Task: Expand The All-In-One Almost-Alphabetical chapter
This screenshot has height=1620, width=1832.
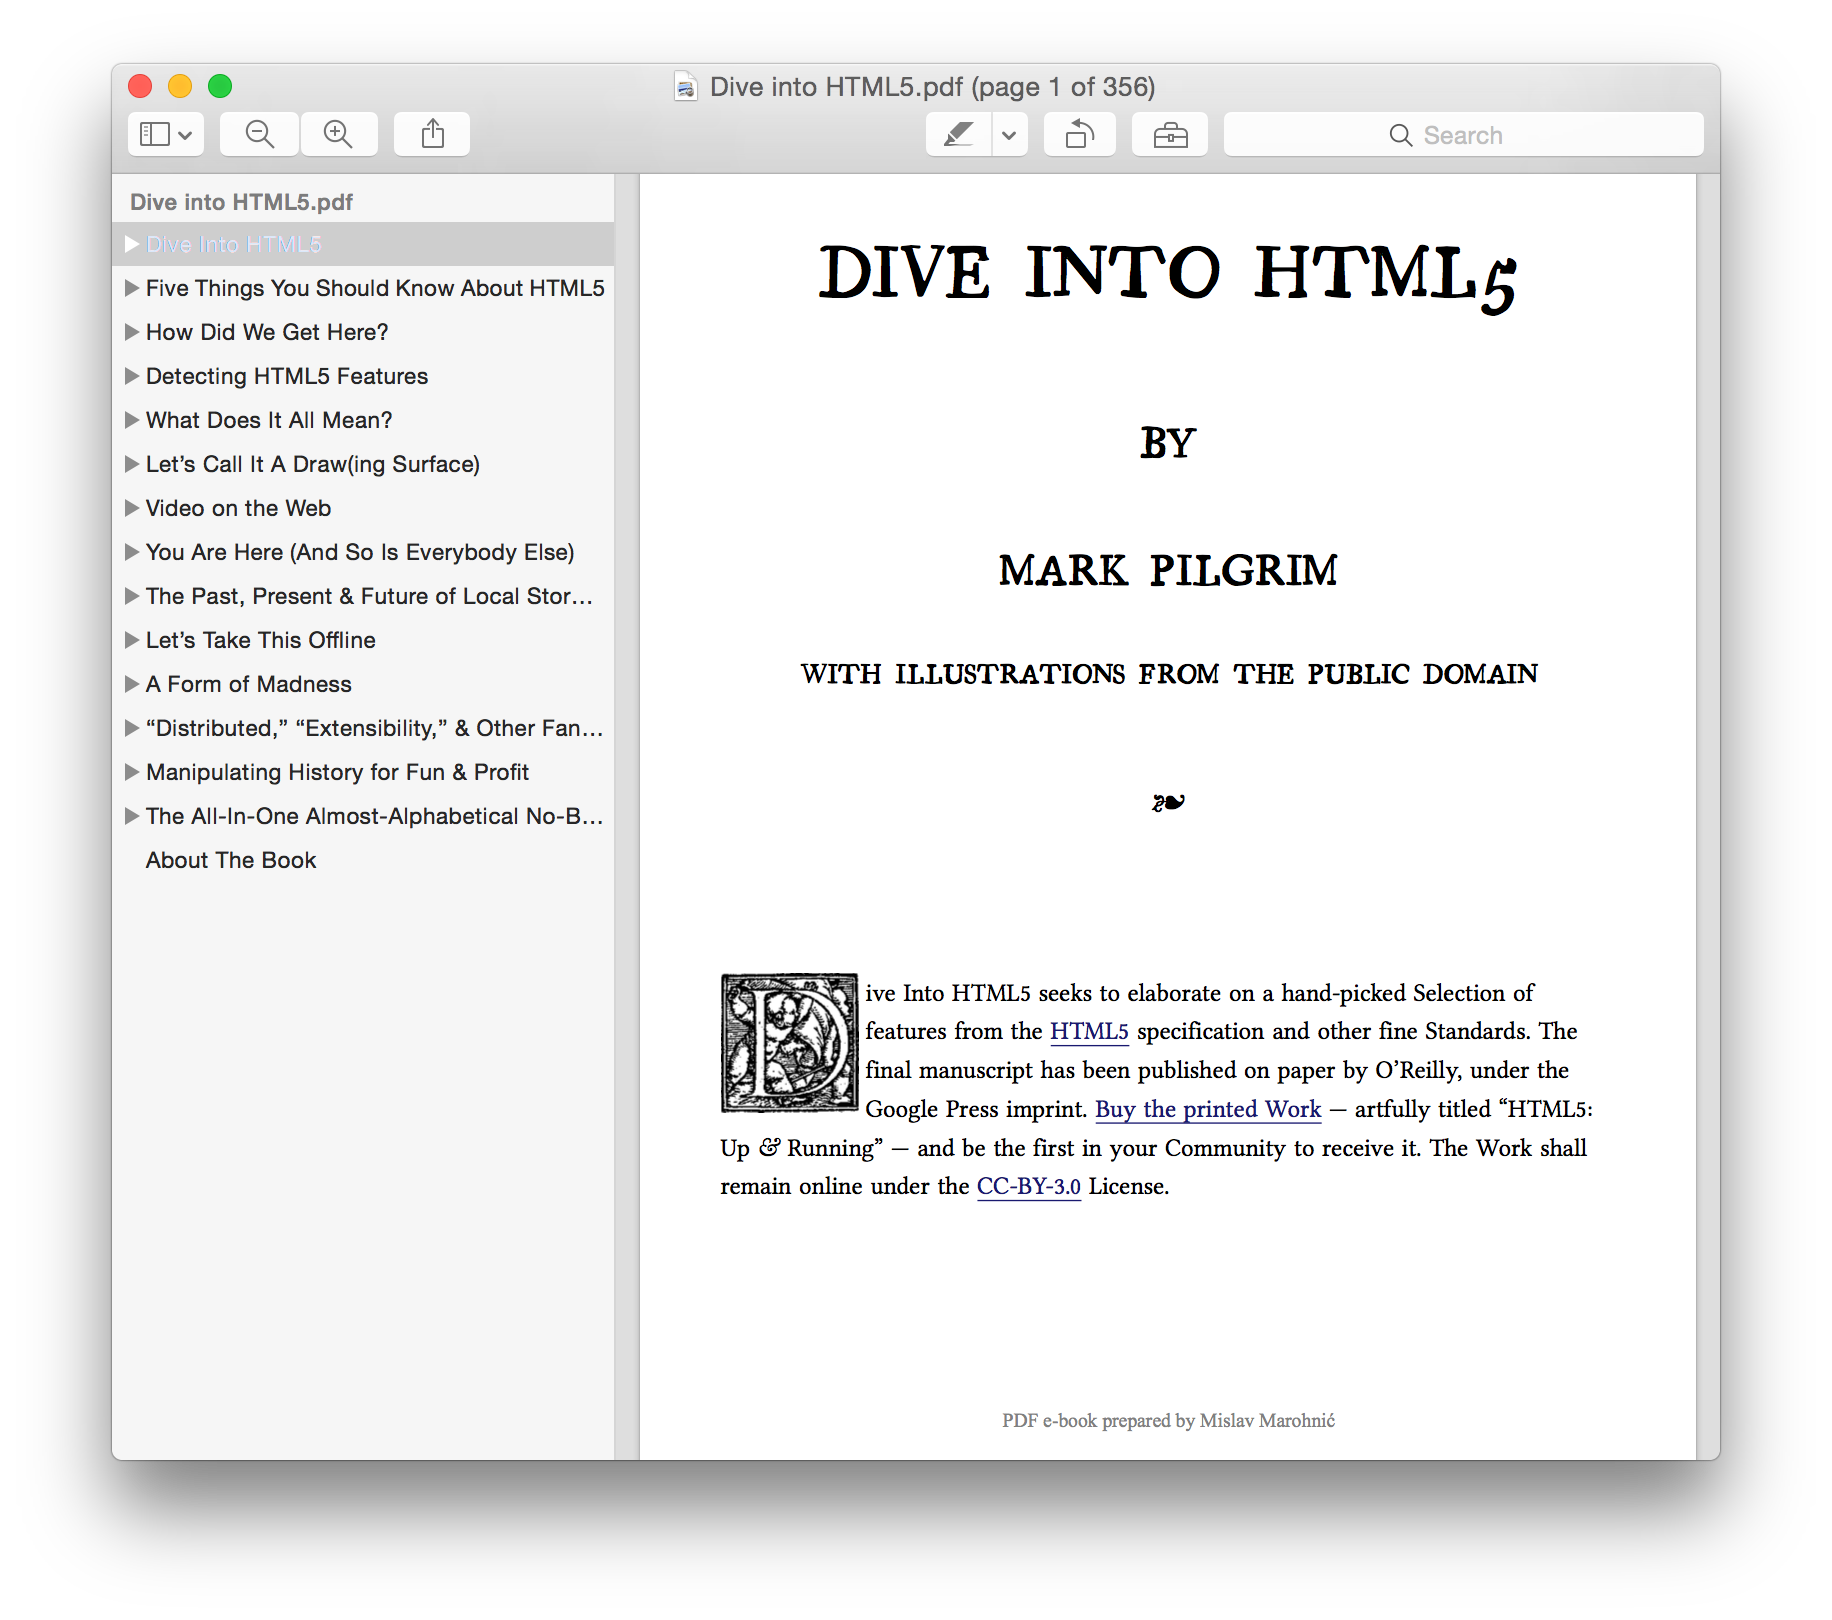Action: 131,816
